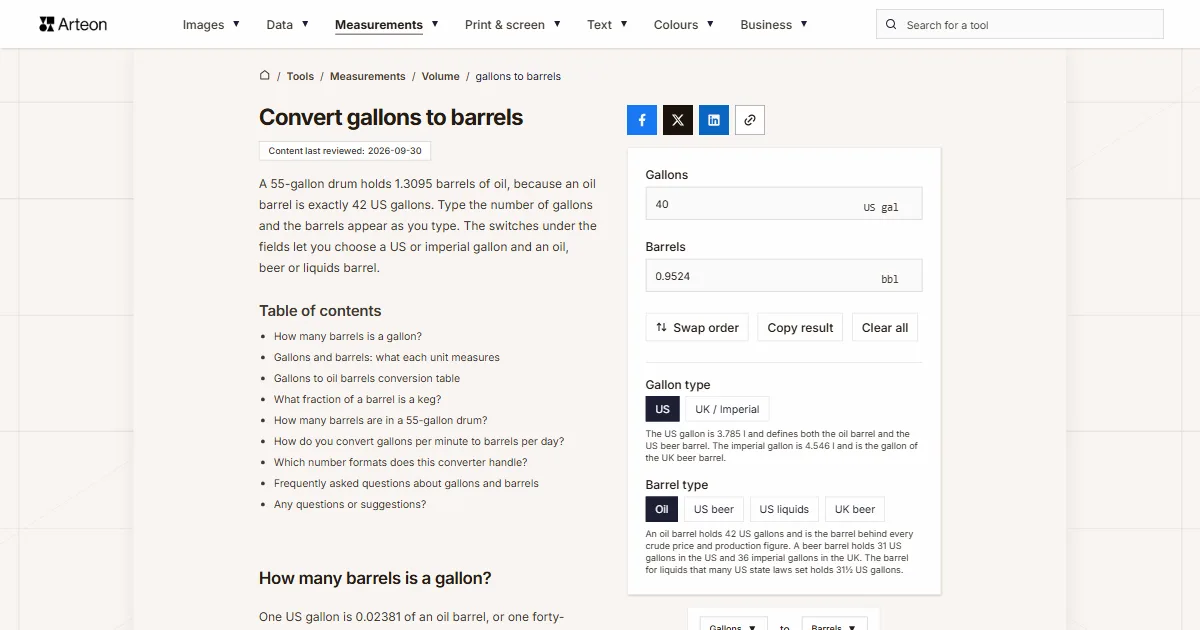Click the Swap order button

697,327
